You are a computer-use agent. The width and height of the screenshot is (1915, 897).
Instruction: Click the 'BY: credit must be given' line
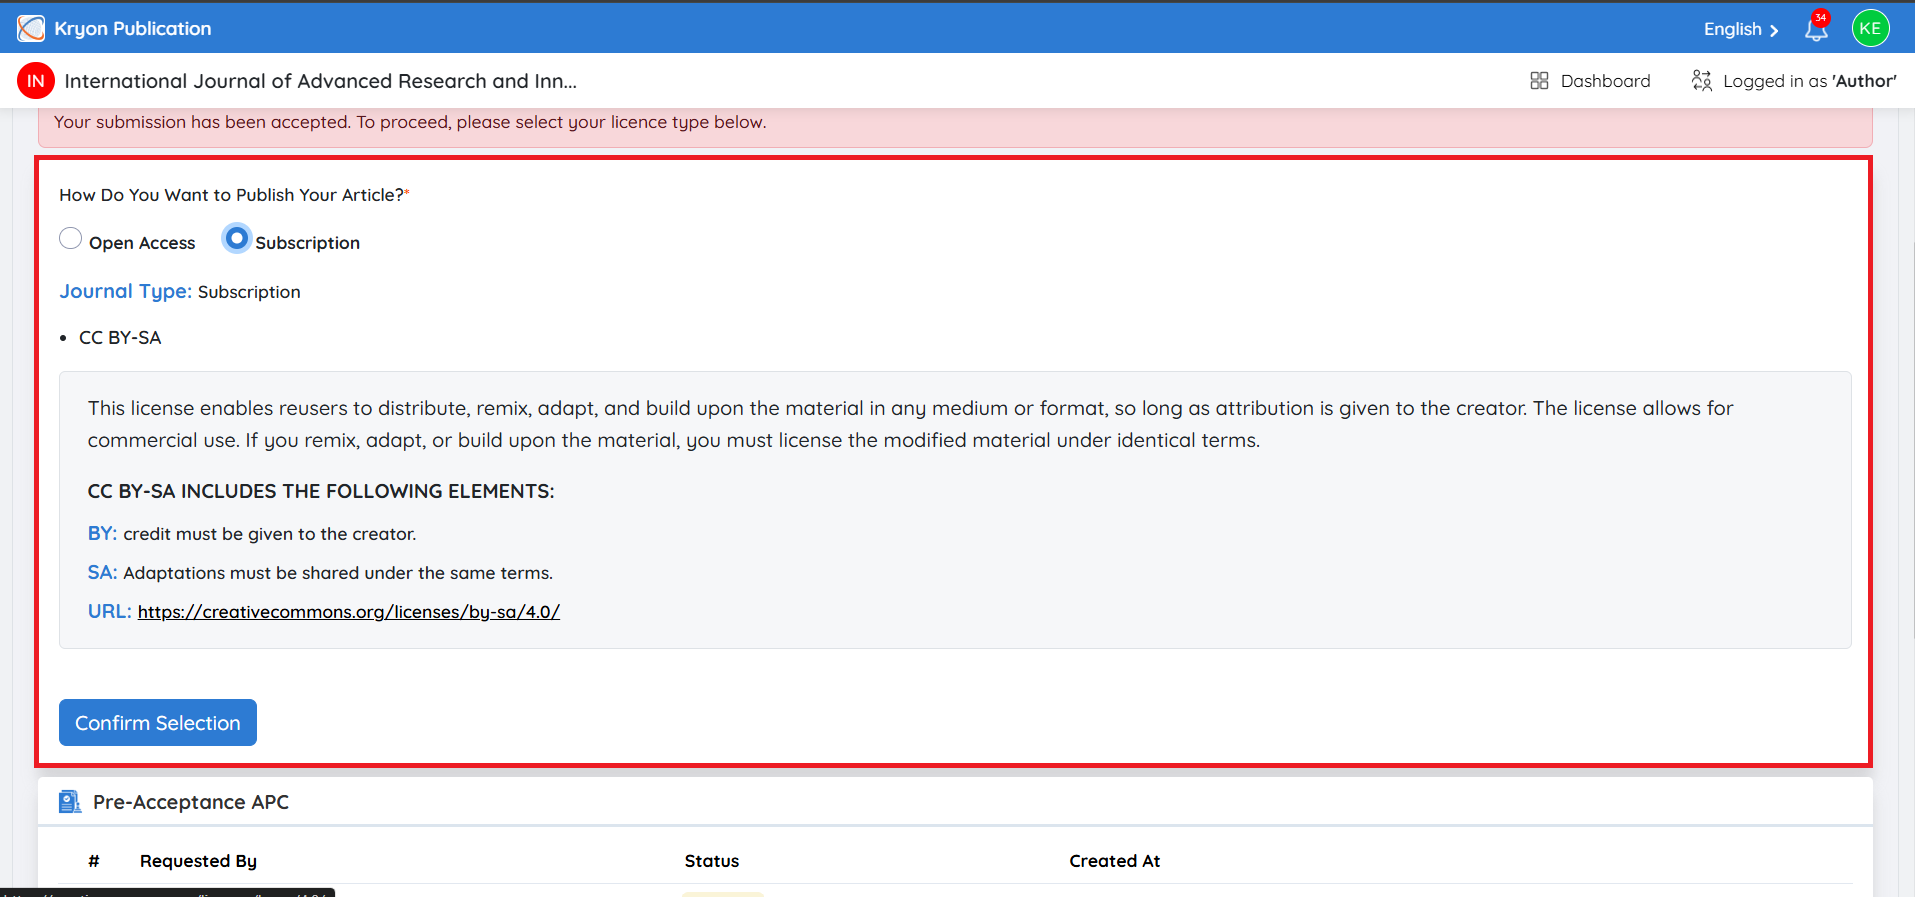[x=252, y=534]
